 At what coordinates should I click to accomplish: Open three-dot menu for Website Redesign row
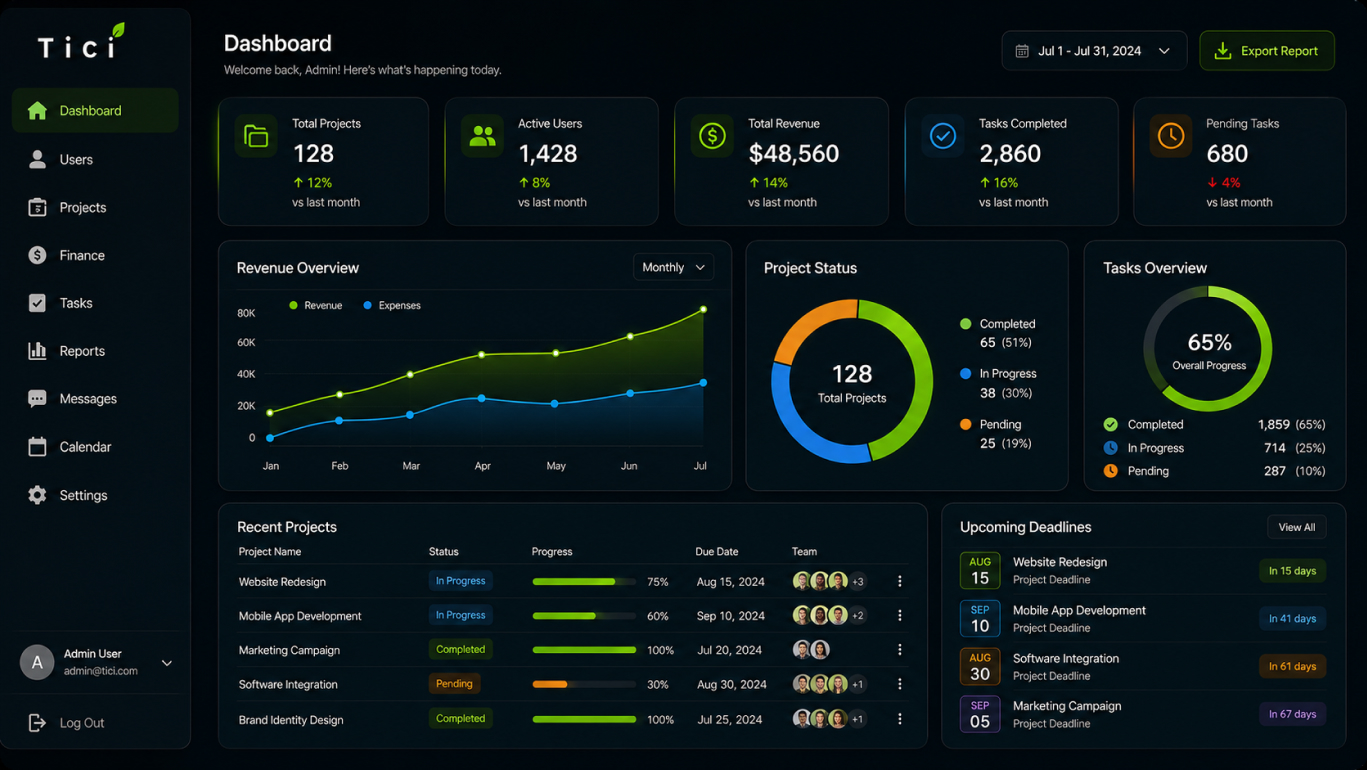point(899,581)
